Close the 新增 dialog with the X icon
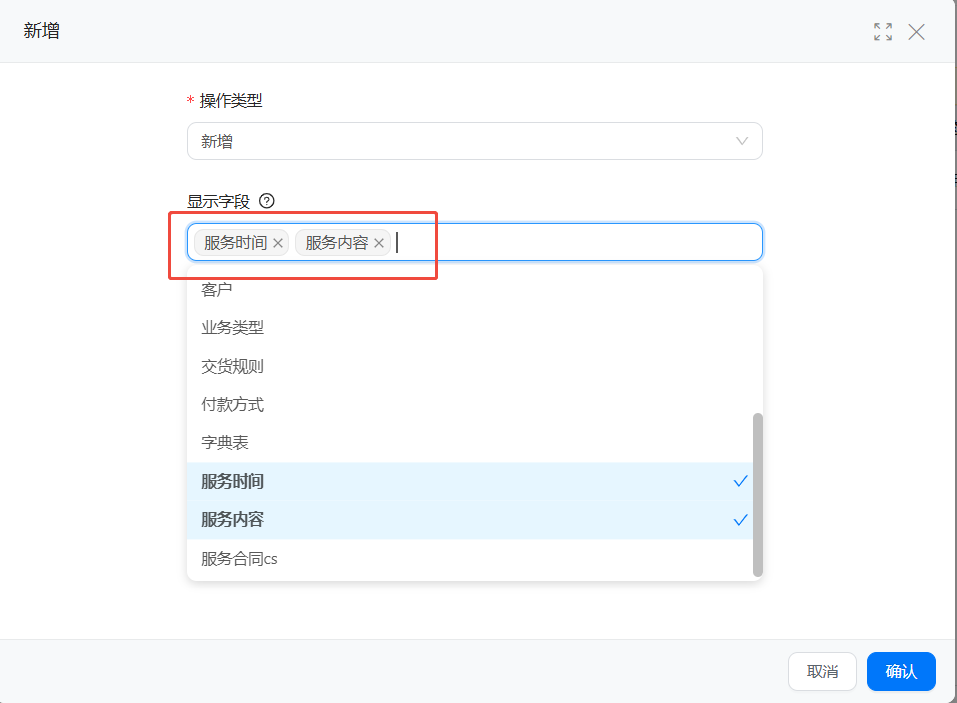Screen dimensions: 957x703 tap(916, 32)
